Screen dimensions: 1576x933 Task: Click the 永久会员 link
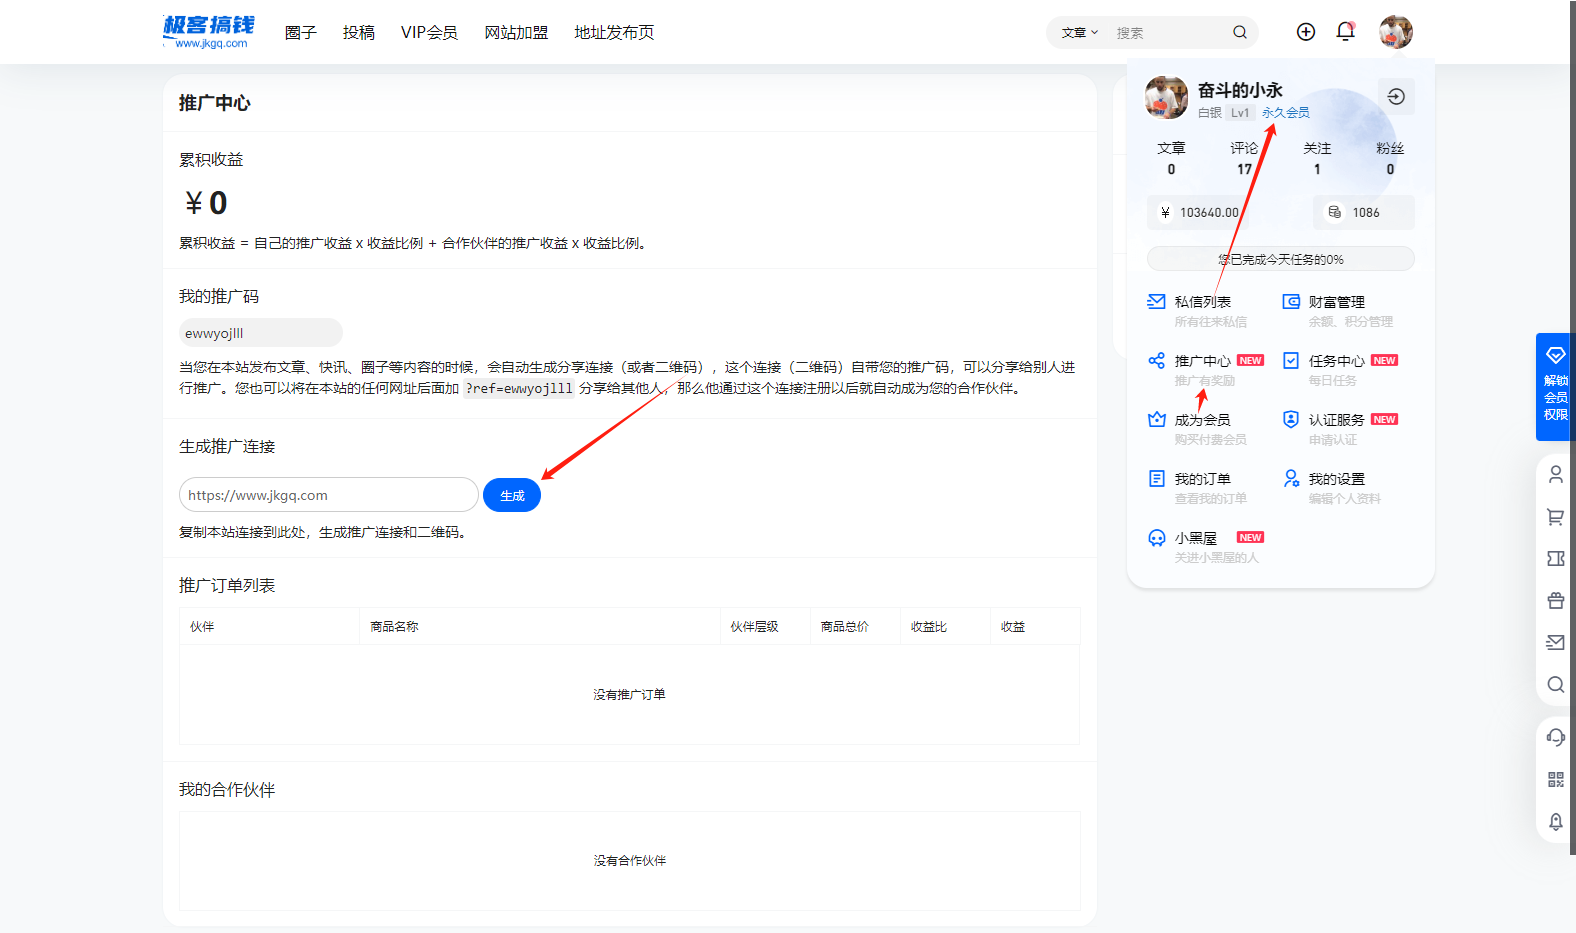coord(1285,113)
